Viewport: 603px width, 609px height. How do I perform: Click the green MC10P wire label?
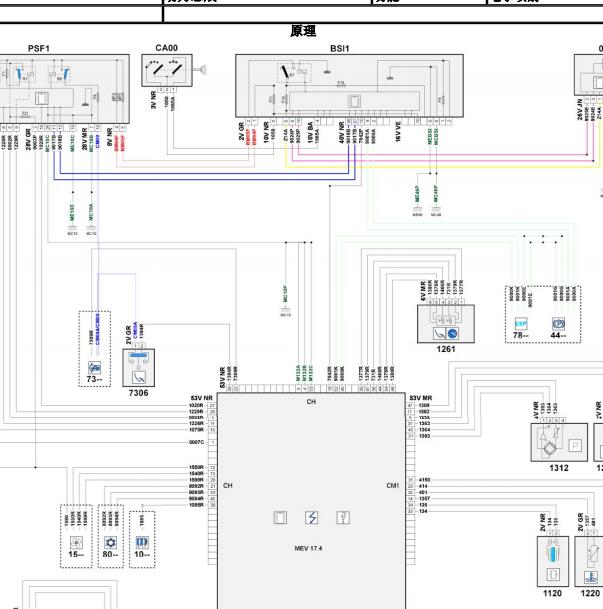click(285, 294)
